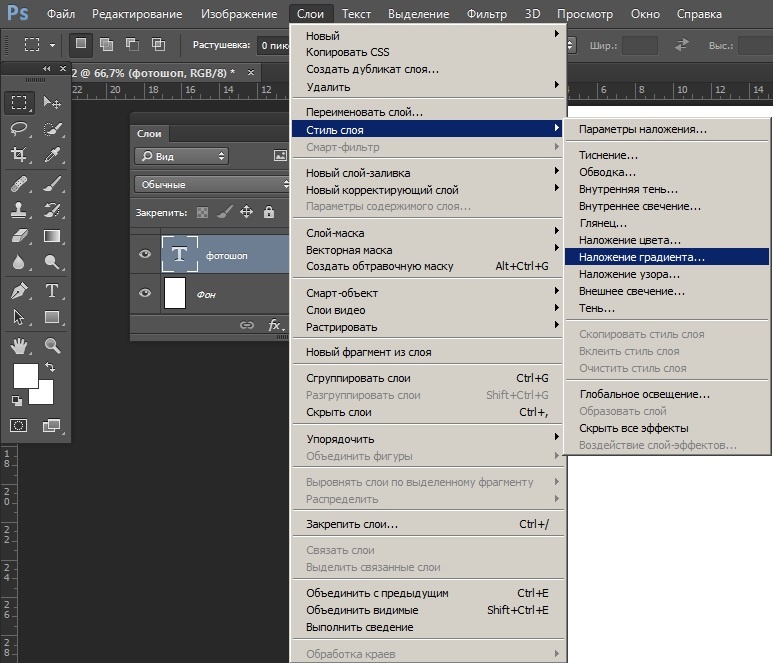Toggle visibility of the Фон layer
Viewport: 773px width, 663px height.
click(x=146, y=293)
